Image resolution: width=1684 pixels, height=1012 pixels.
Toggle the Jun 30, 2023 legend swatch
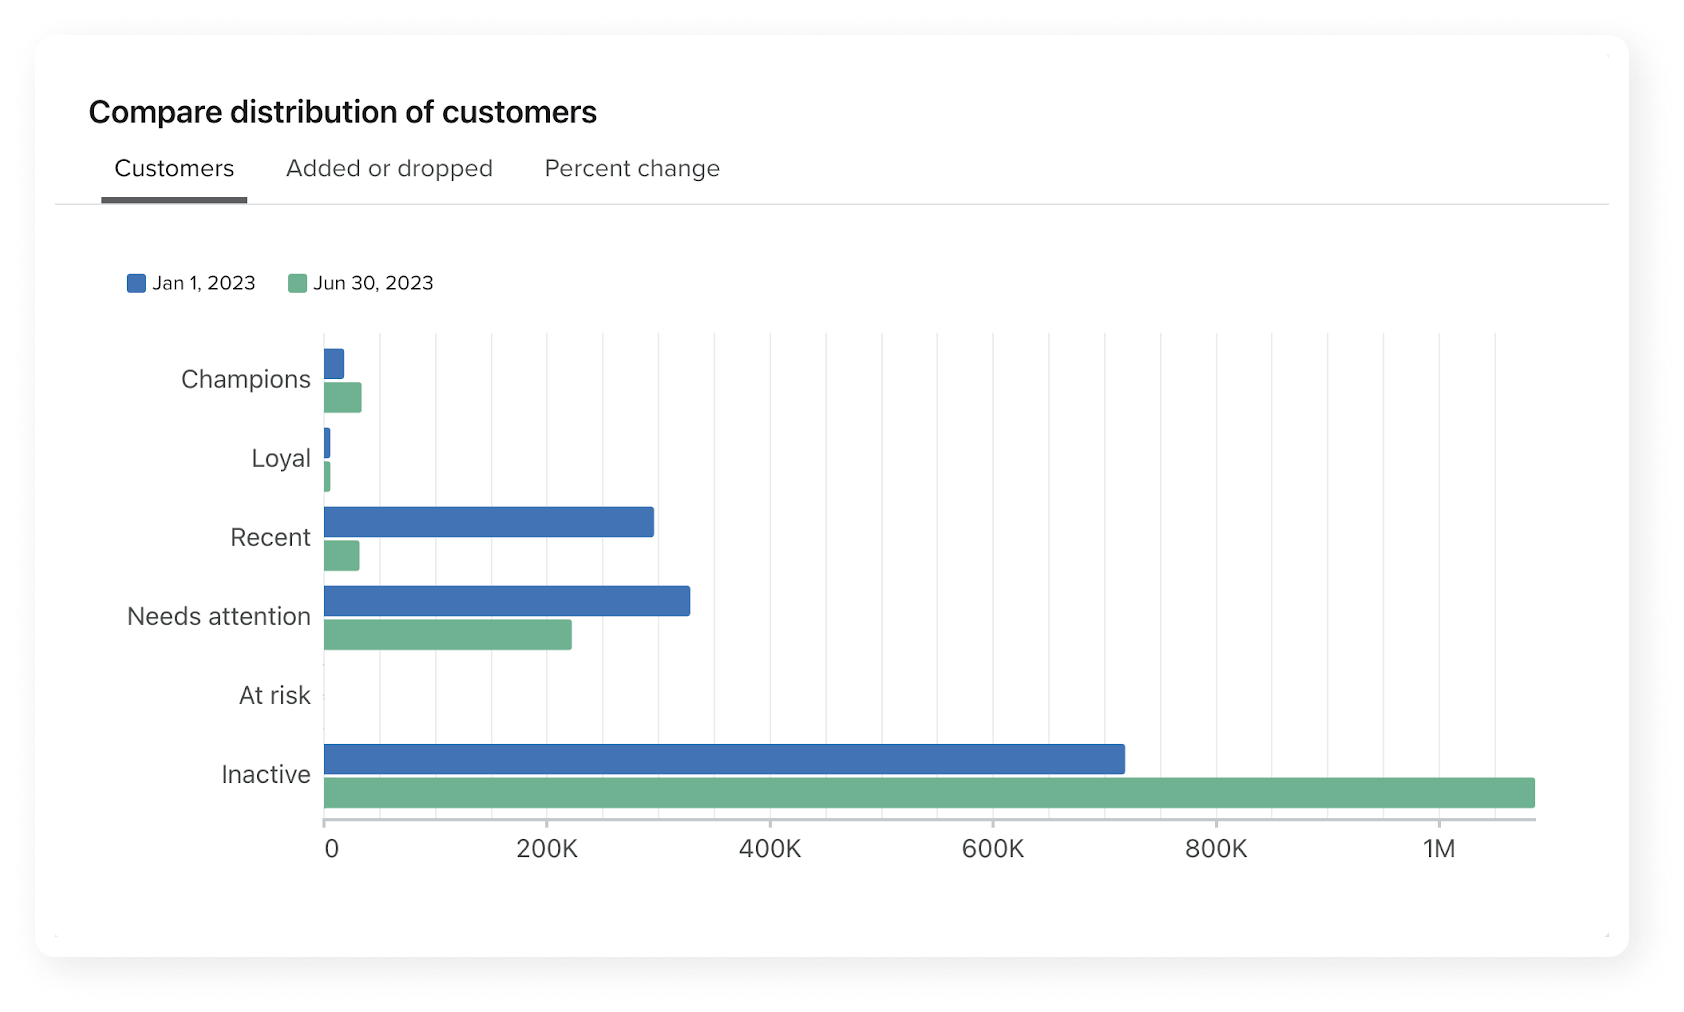[297, 283]
